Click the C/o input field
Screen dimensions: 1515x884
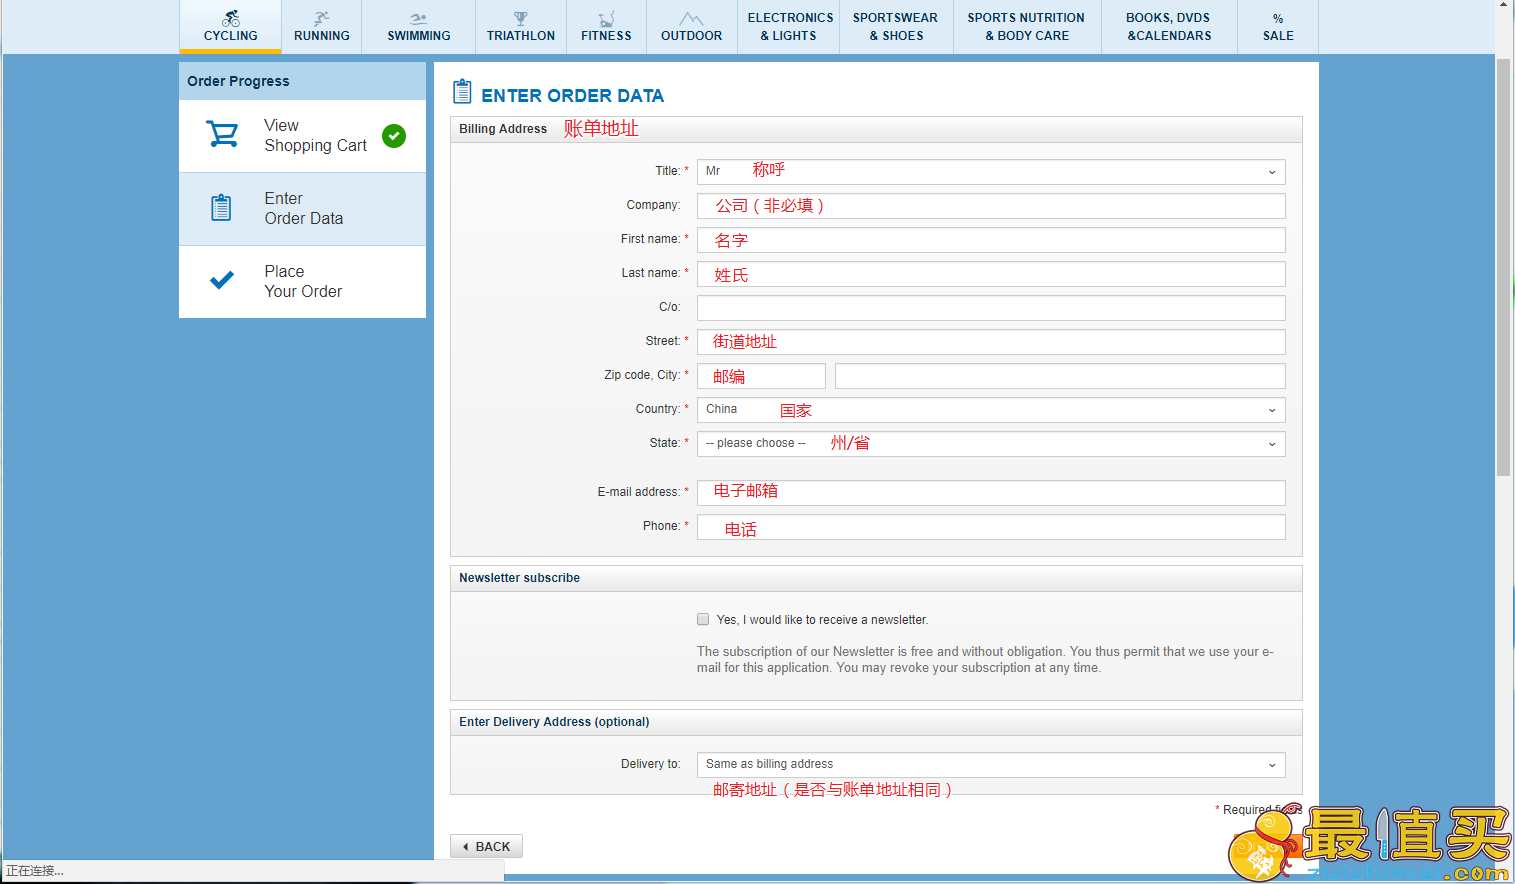991,308
